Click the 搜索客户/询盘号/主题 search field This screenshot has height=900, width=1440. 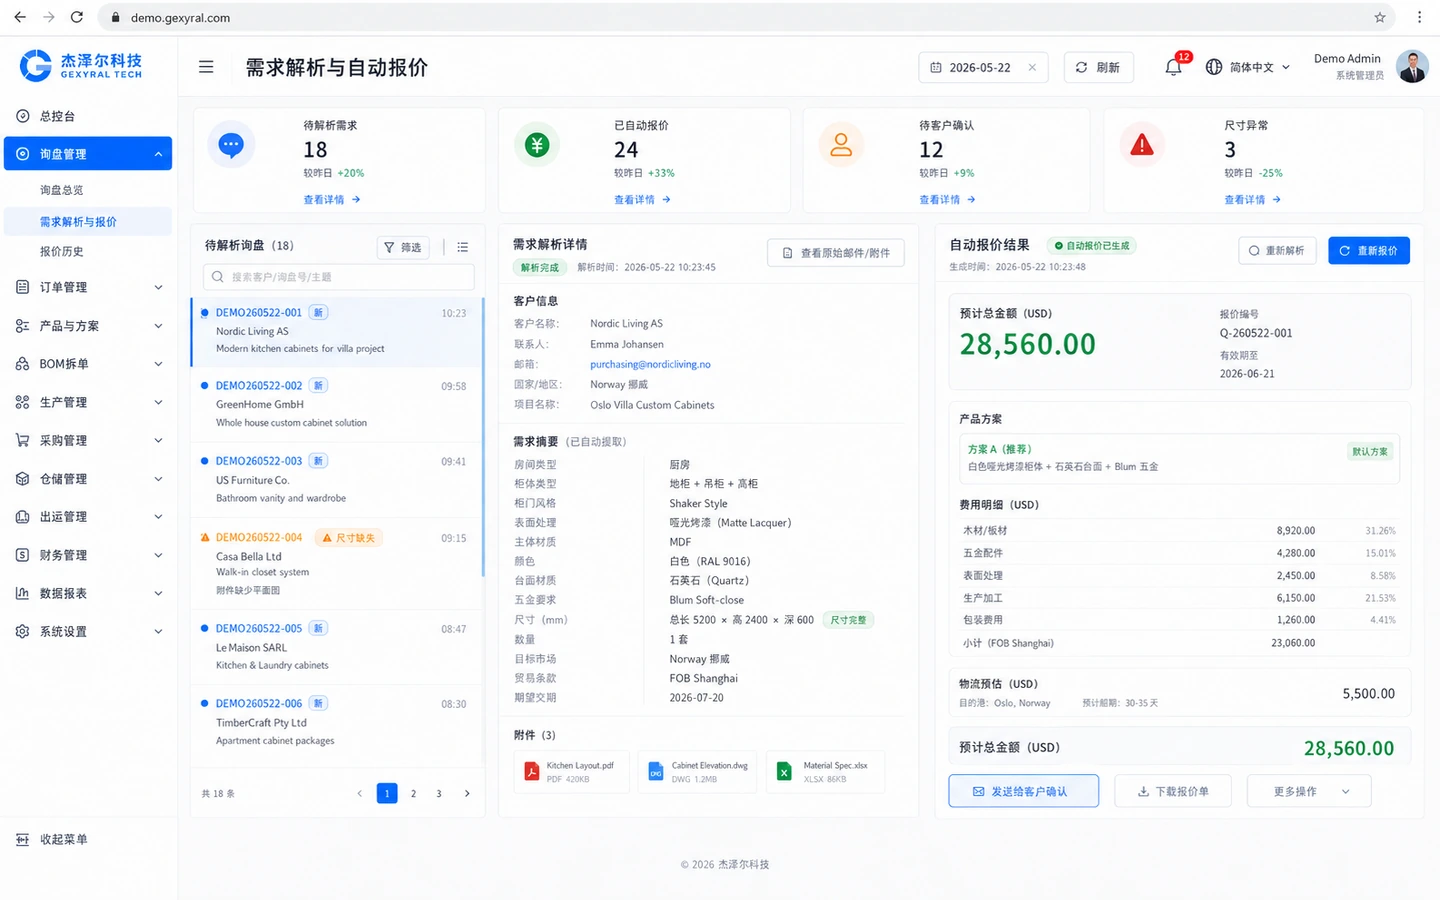tap(339, 277)
